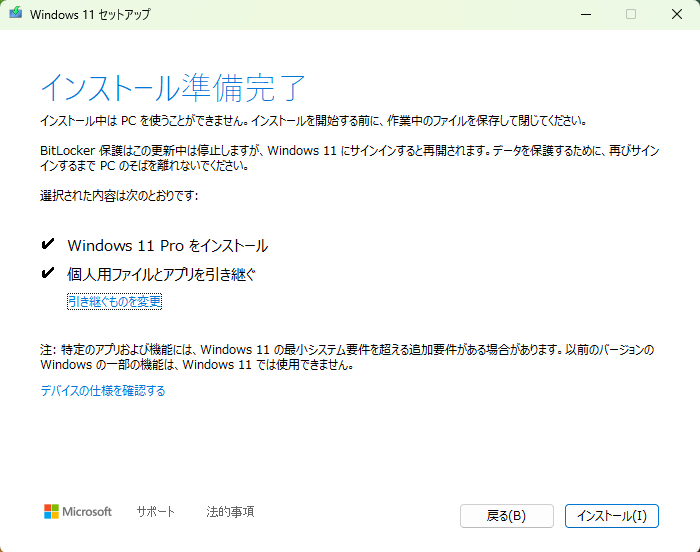Minimize the Windows 11 setup window
Screen dimensions: 700x552
[583, 15]
